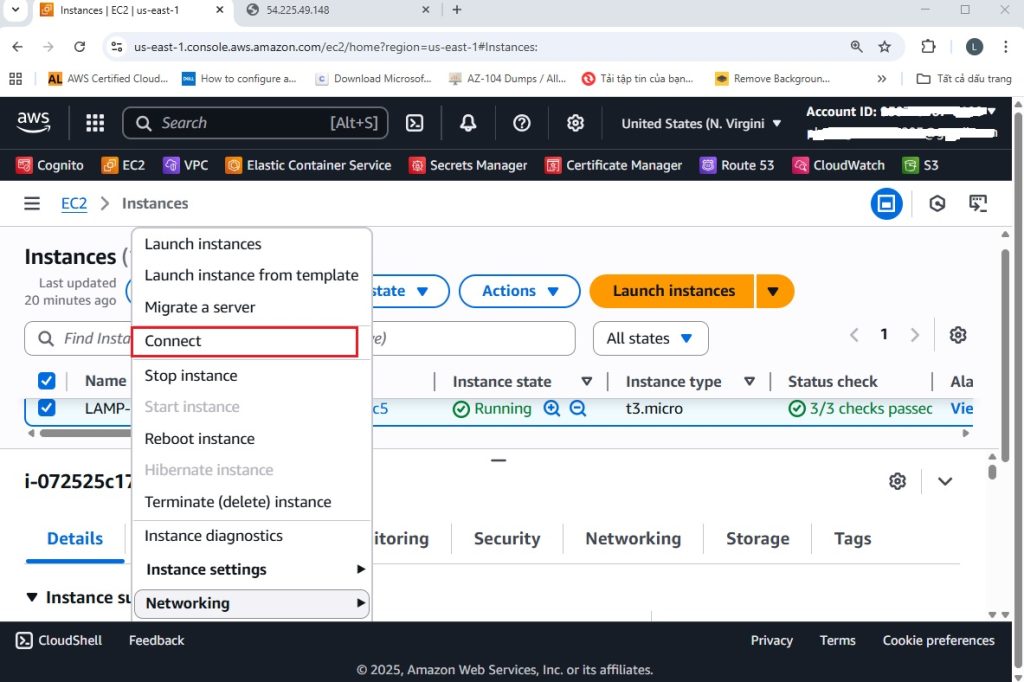Open the Details tab
The width and height of the screenshot is (1024, 682).
[x=75, y=538]
